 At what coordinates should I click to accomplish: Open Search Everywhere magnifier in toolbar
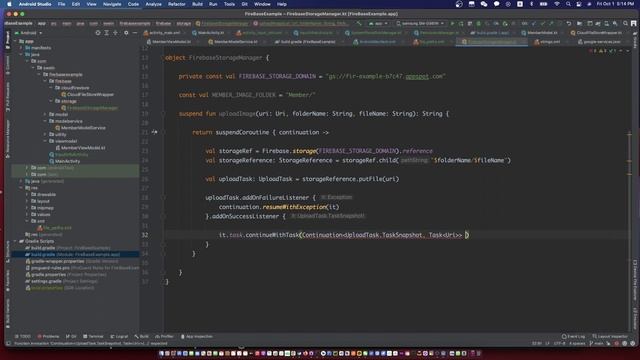click(625, 24)
